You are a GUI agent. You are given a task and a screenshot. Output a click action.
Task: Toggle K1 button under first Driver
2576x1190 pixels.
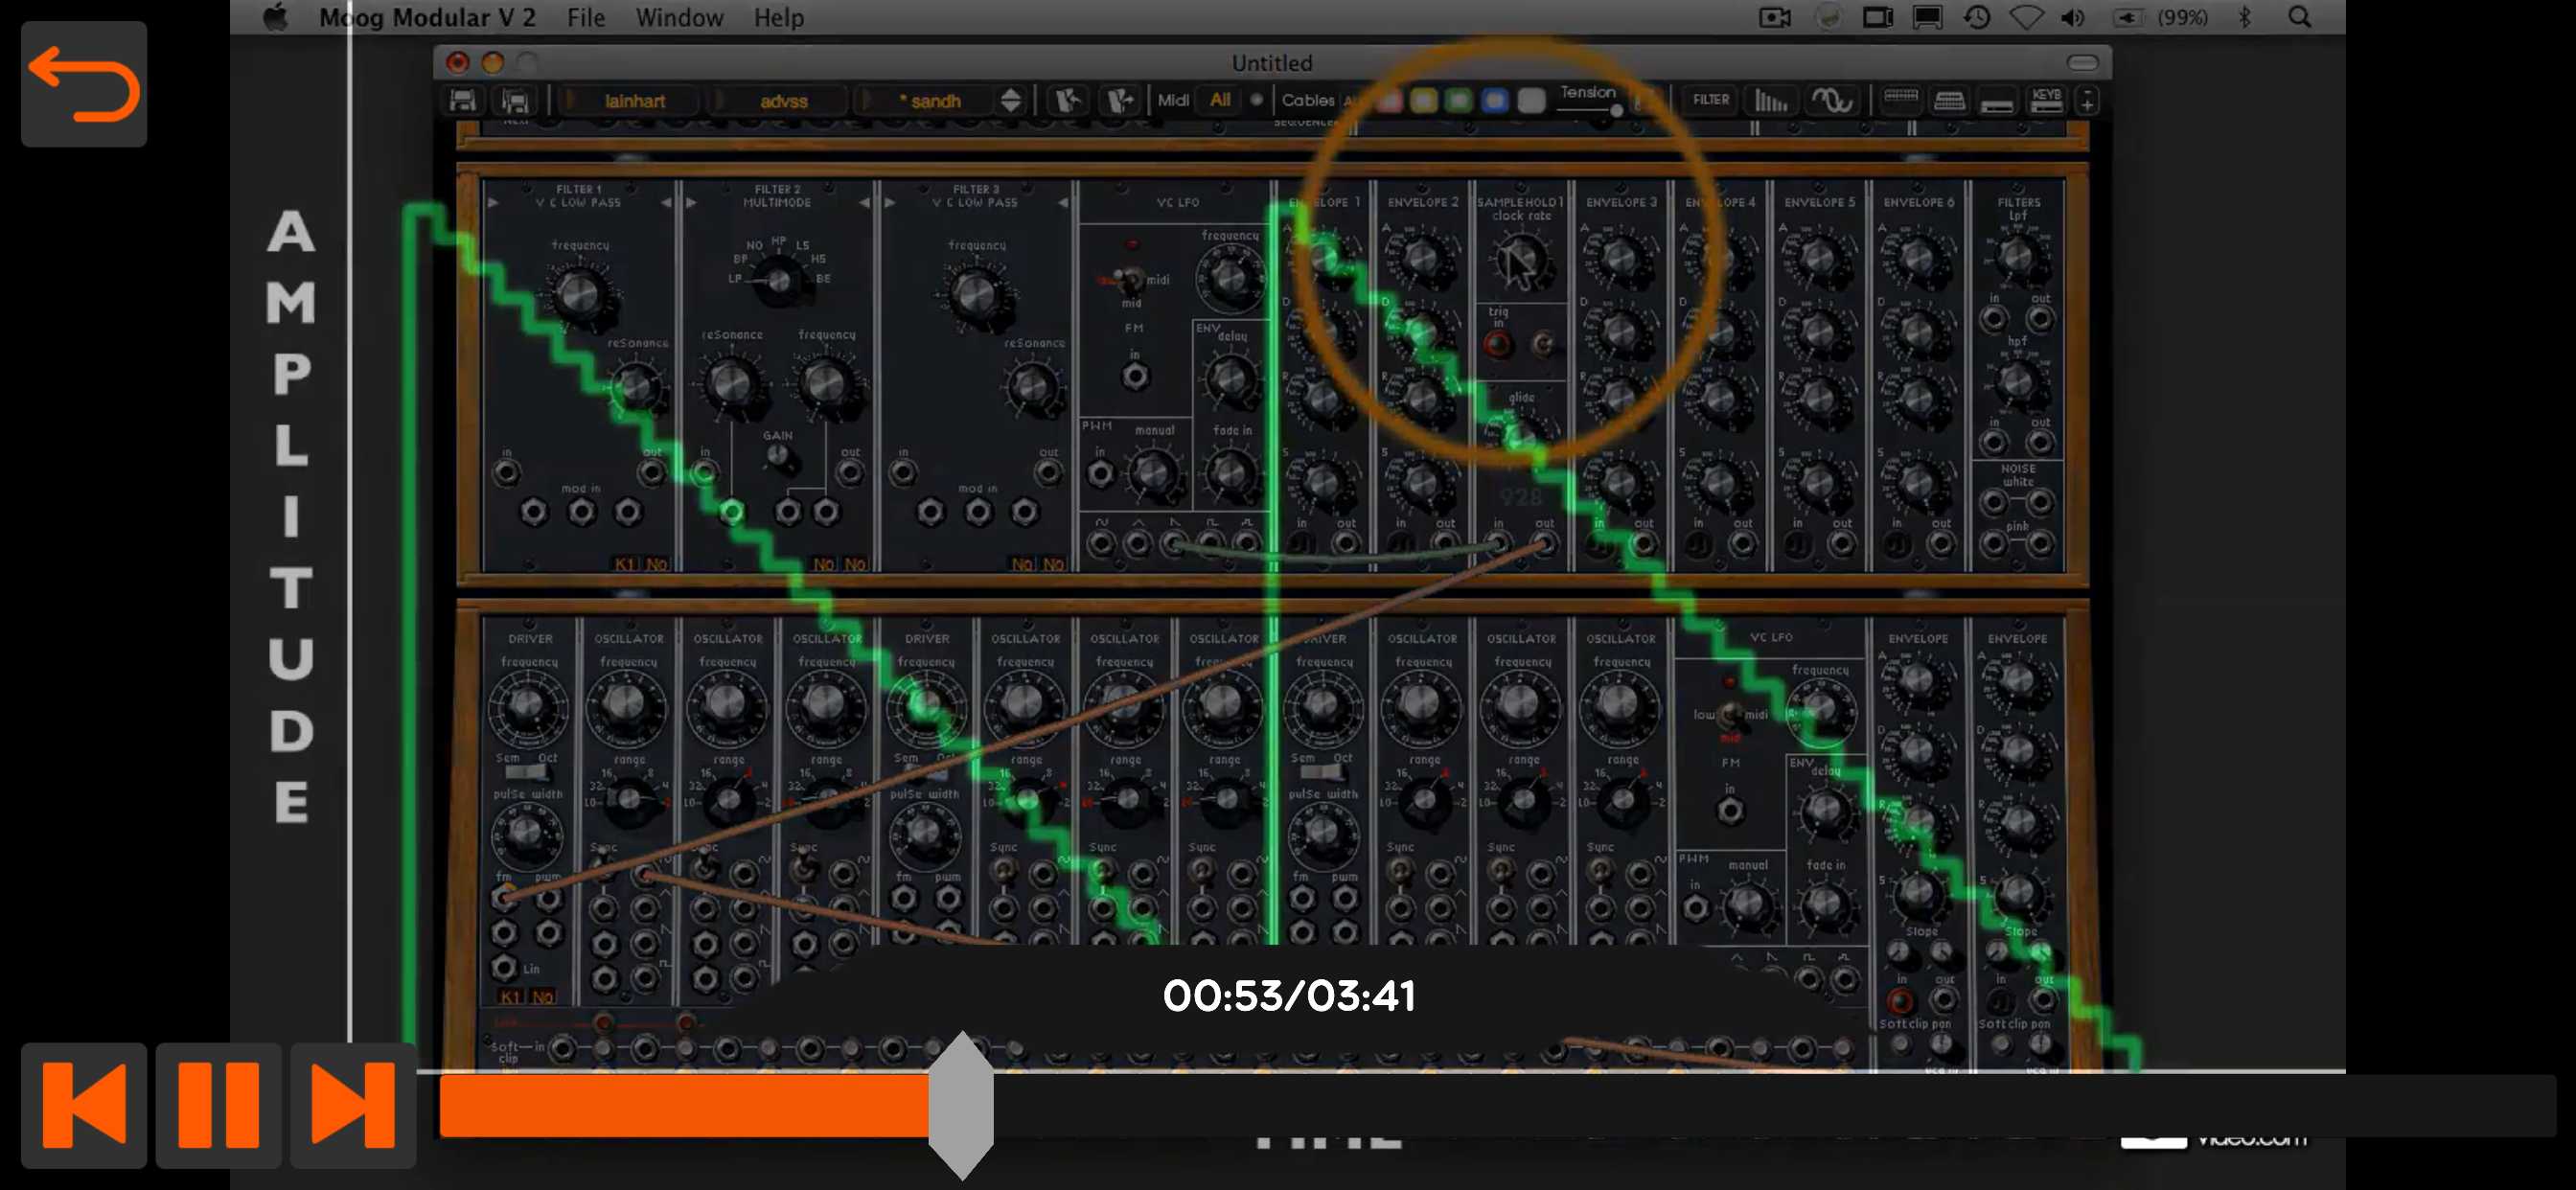tap(511, 997)
